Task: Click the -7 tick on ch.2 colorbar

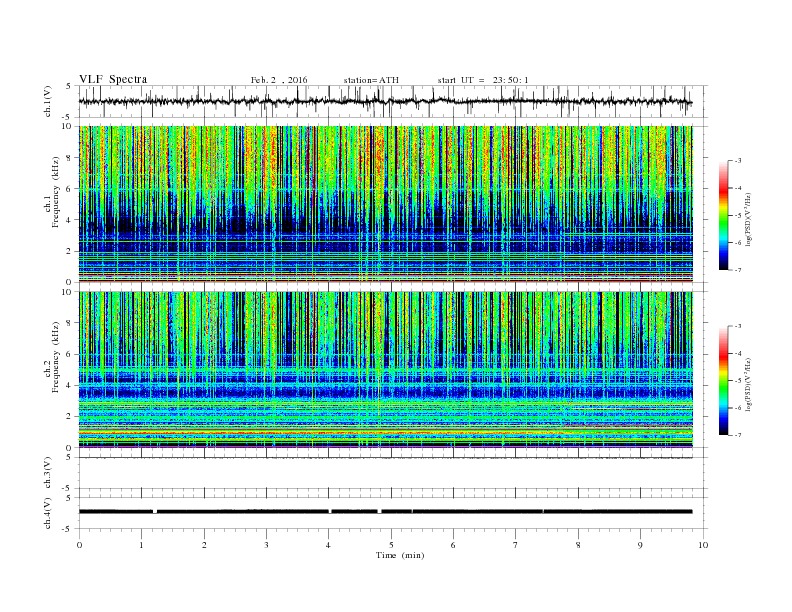Action: (x=738, y=435)
